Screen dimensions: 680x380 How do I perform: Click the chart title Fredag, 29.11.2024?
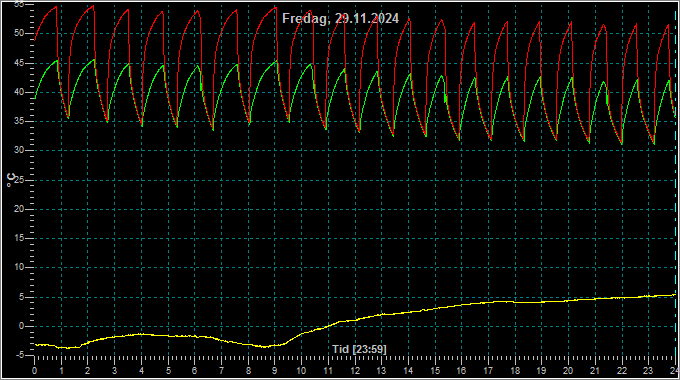point(340,19)
